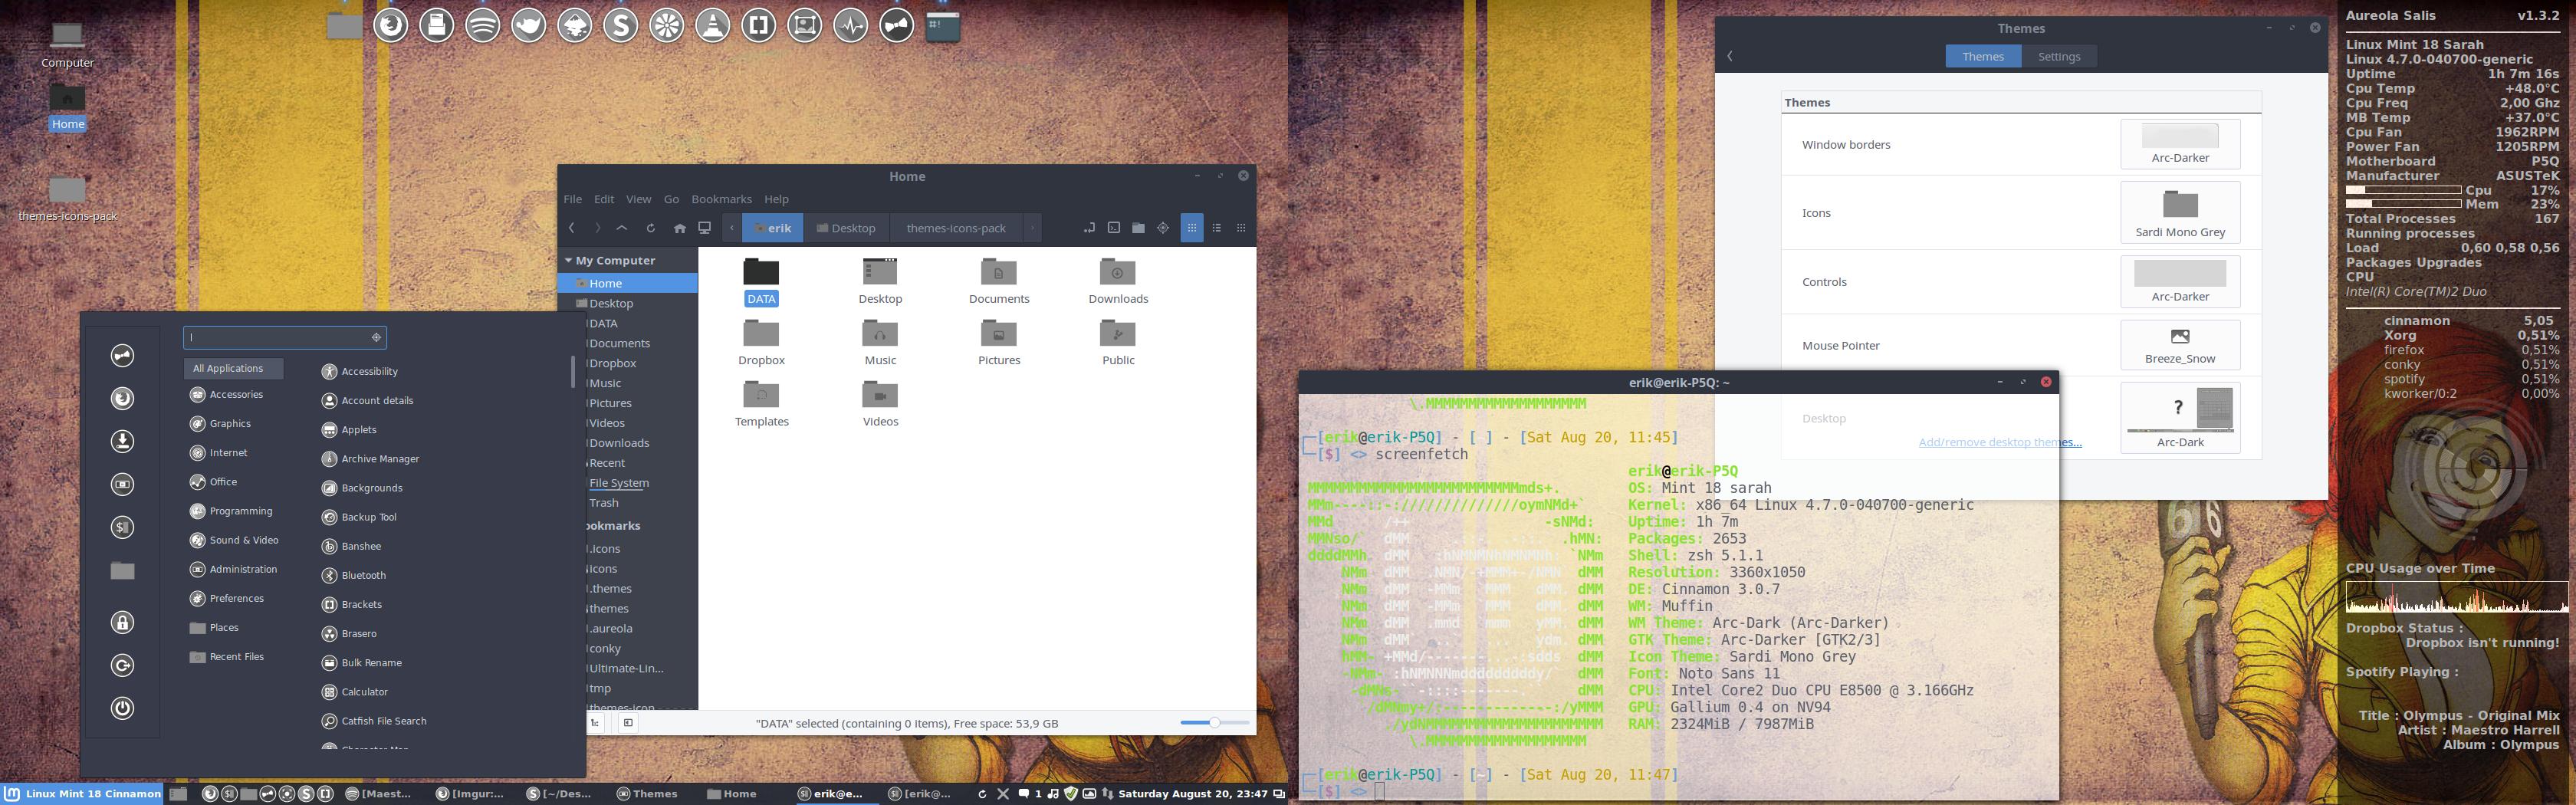Reload the Home folder view
This screenshot has width=2576, height=805.
coord(650,228)
